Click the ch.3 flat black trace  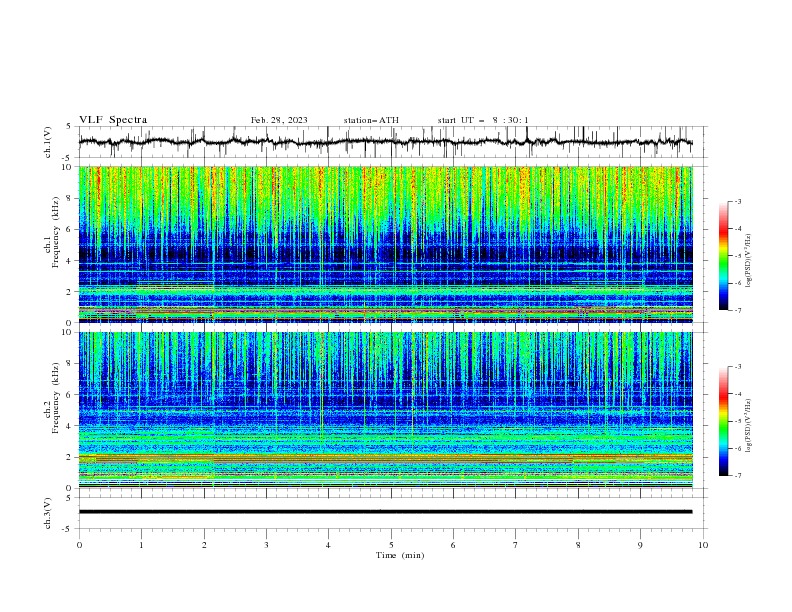click(x=385, y=512)
